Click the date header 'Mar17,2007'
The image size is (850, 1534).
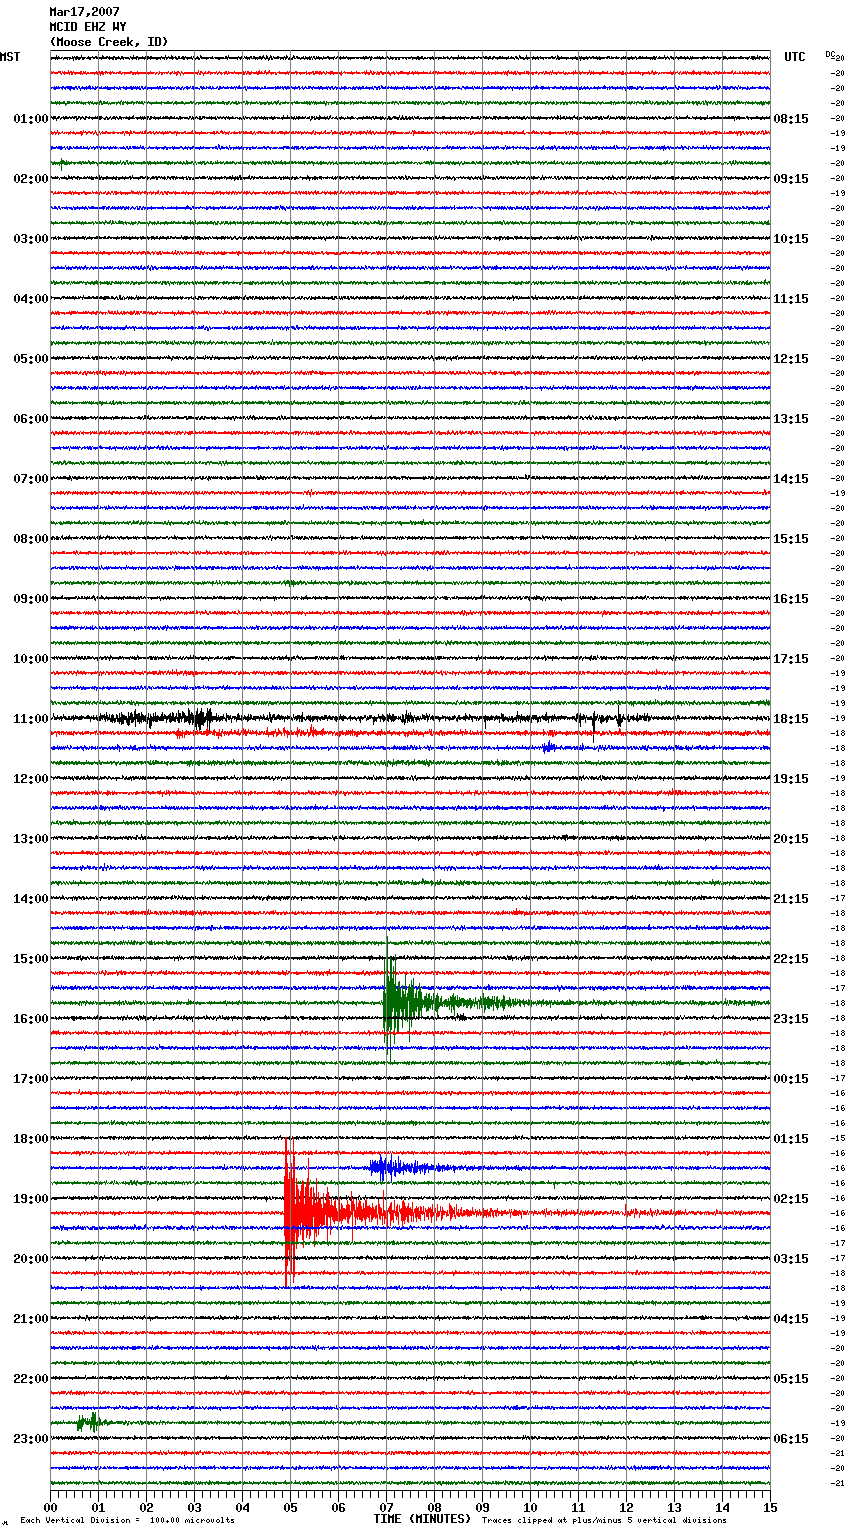(84, 12)
